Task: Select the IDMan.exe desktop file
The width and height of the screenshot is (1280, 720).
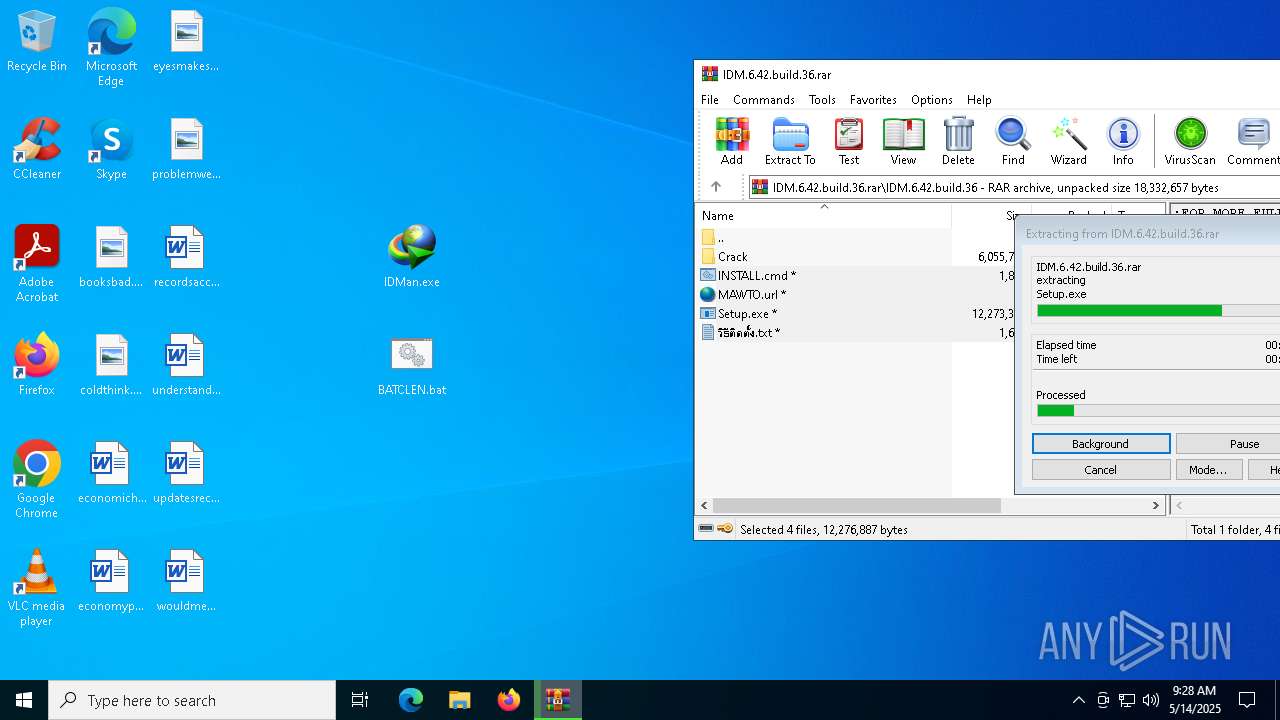Action: tap(412, 257)
